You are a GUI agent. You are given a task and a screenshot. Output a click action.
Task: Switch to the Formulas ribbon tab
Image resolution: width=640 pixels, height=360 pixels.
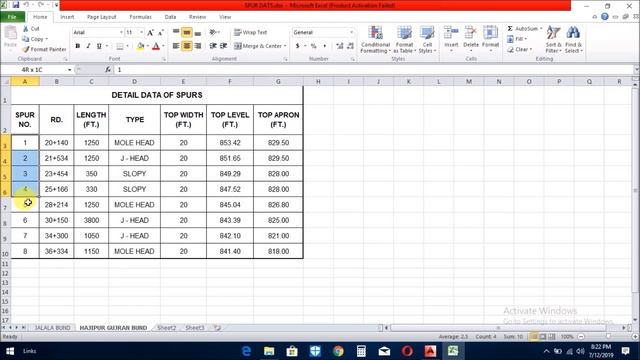click(140, 17)
